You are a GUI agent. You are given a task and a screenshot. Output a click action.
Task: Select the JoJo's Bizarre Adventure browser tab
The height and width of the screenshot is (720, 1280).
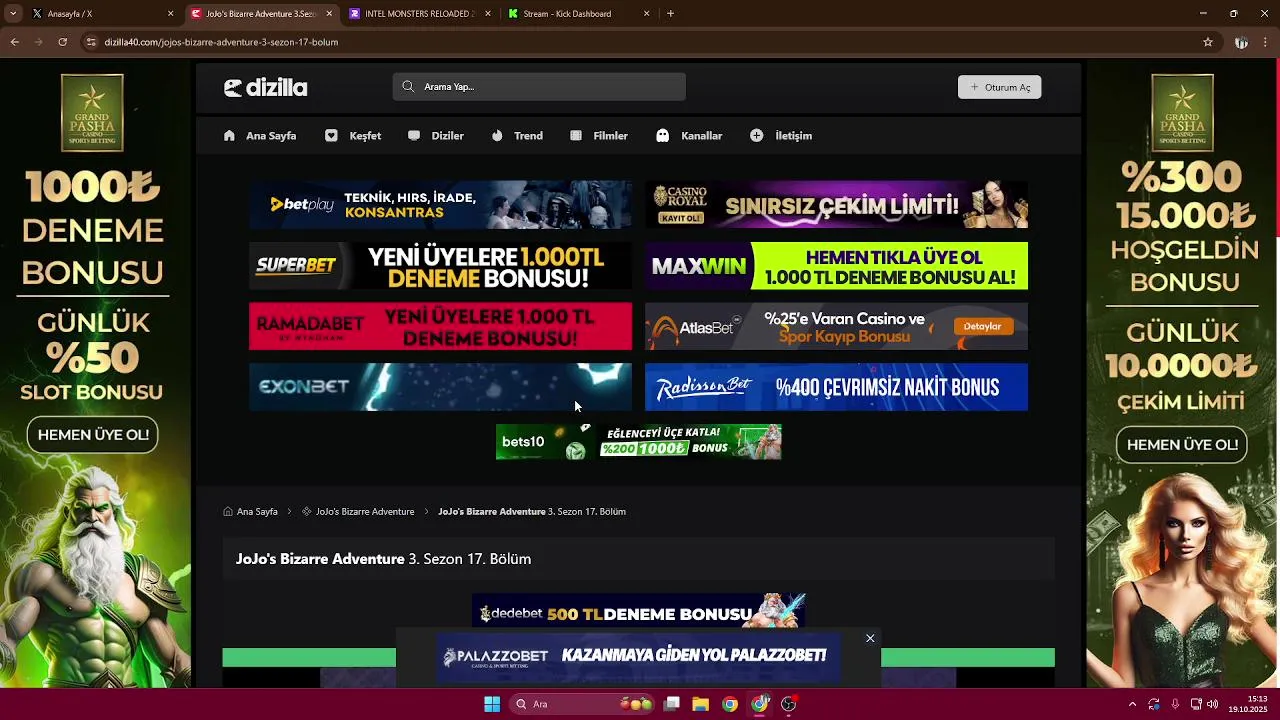click(x=261, y=14)
